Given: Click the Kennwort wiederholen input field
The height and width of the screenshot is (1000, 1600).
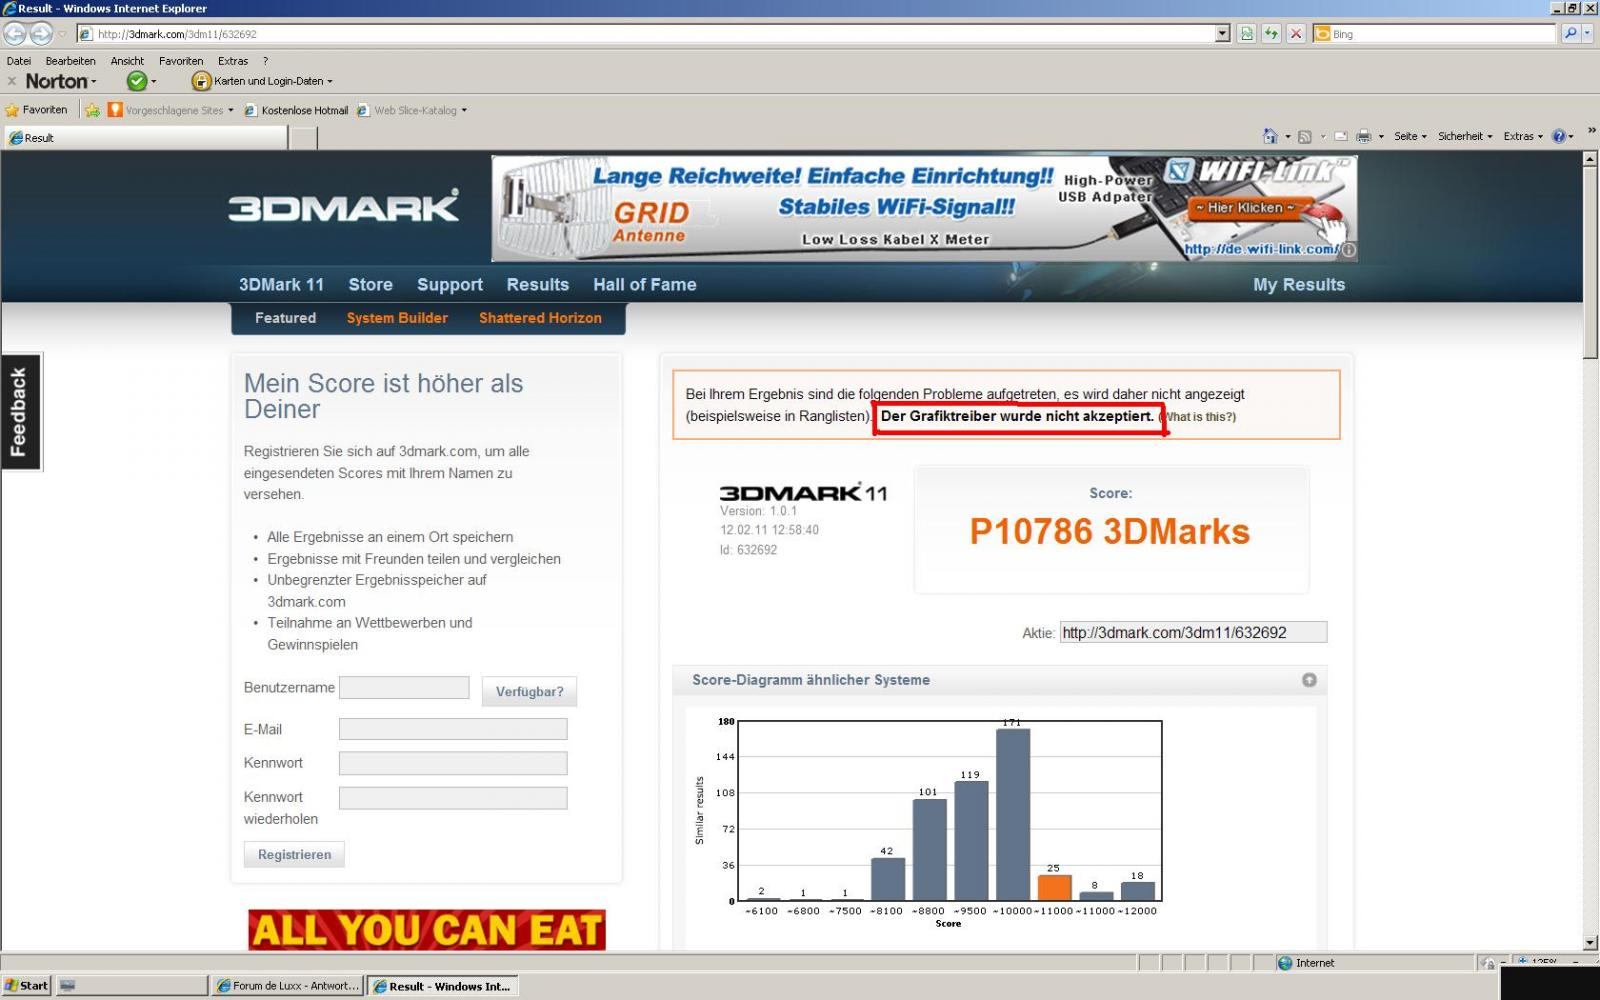Looking at the screenshot, I should tap(453, 798).
